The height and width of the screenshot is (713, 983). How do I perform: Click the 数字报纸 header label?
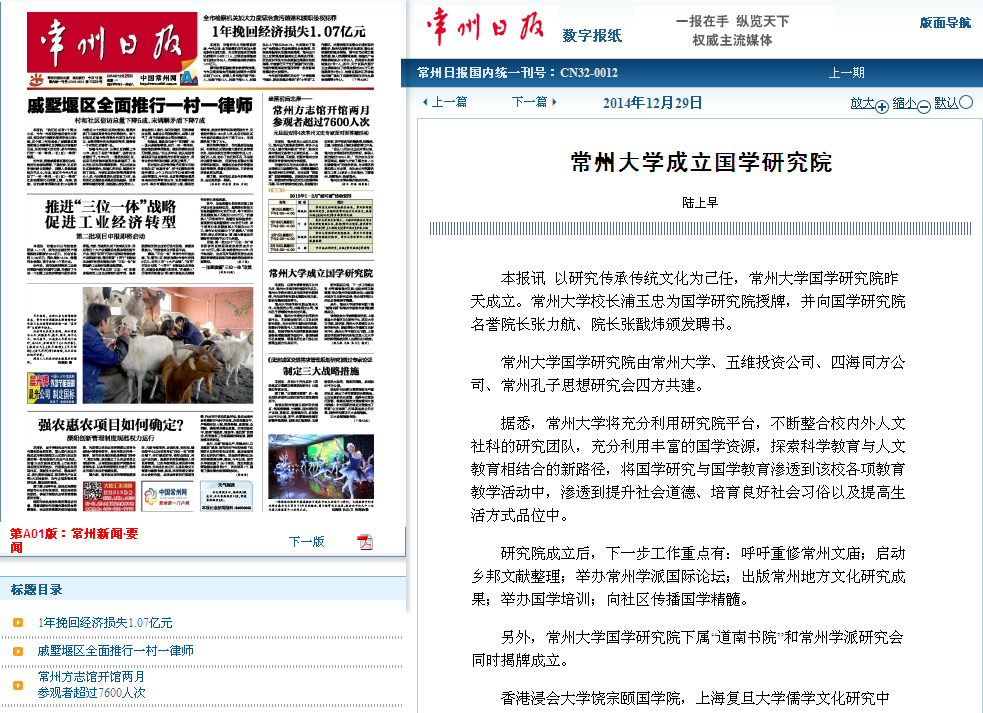tap(592, 36)
